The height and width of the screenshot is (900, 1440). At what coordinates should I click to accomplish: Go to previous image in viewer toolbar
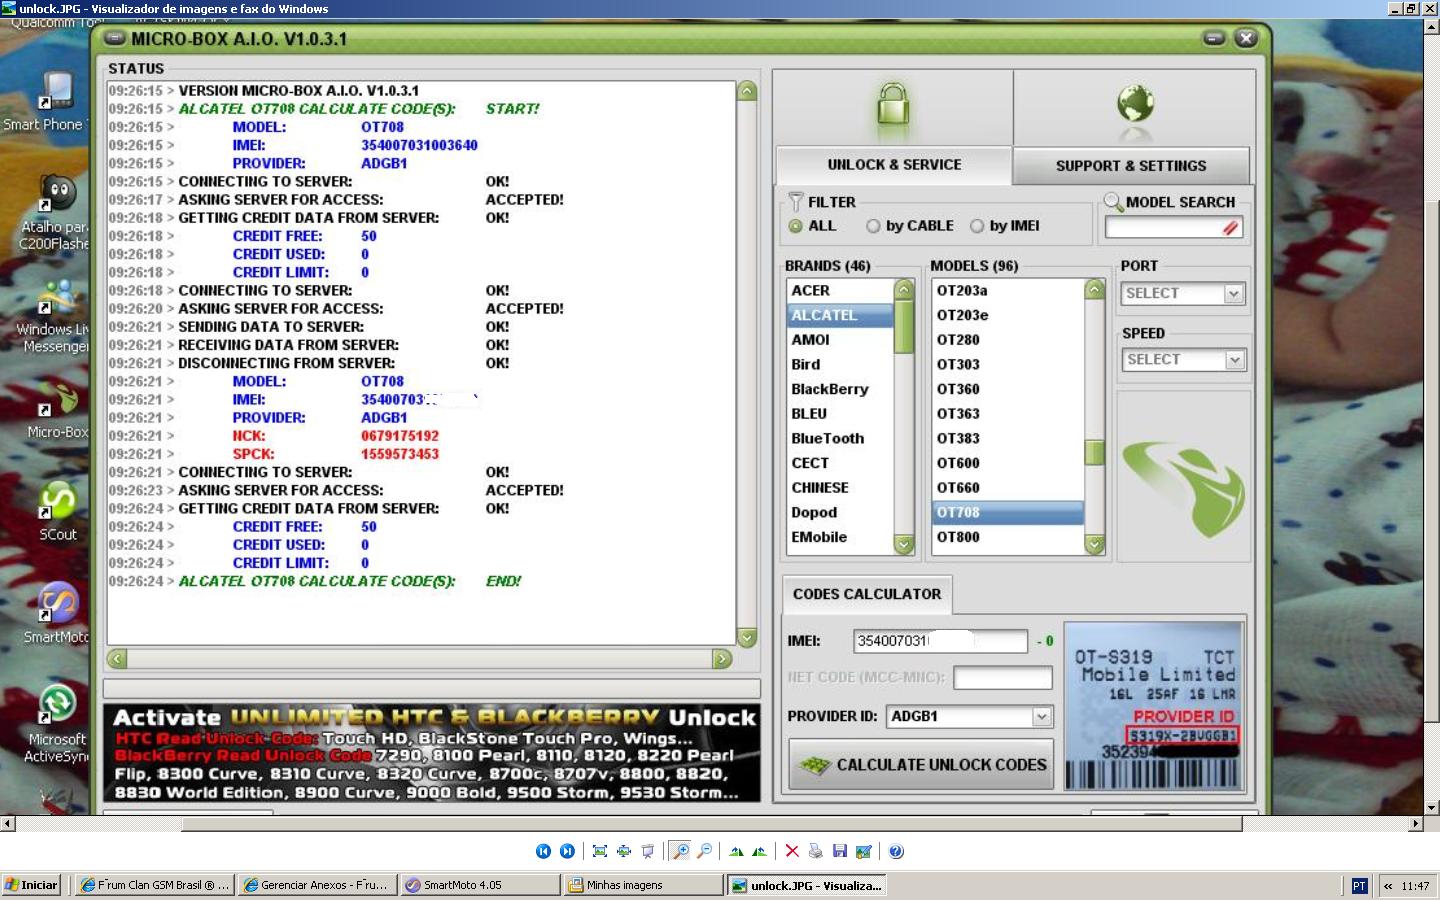(543, 851)
